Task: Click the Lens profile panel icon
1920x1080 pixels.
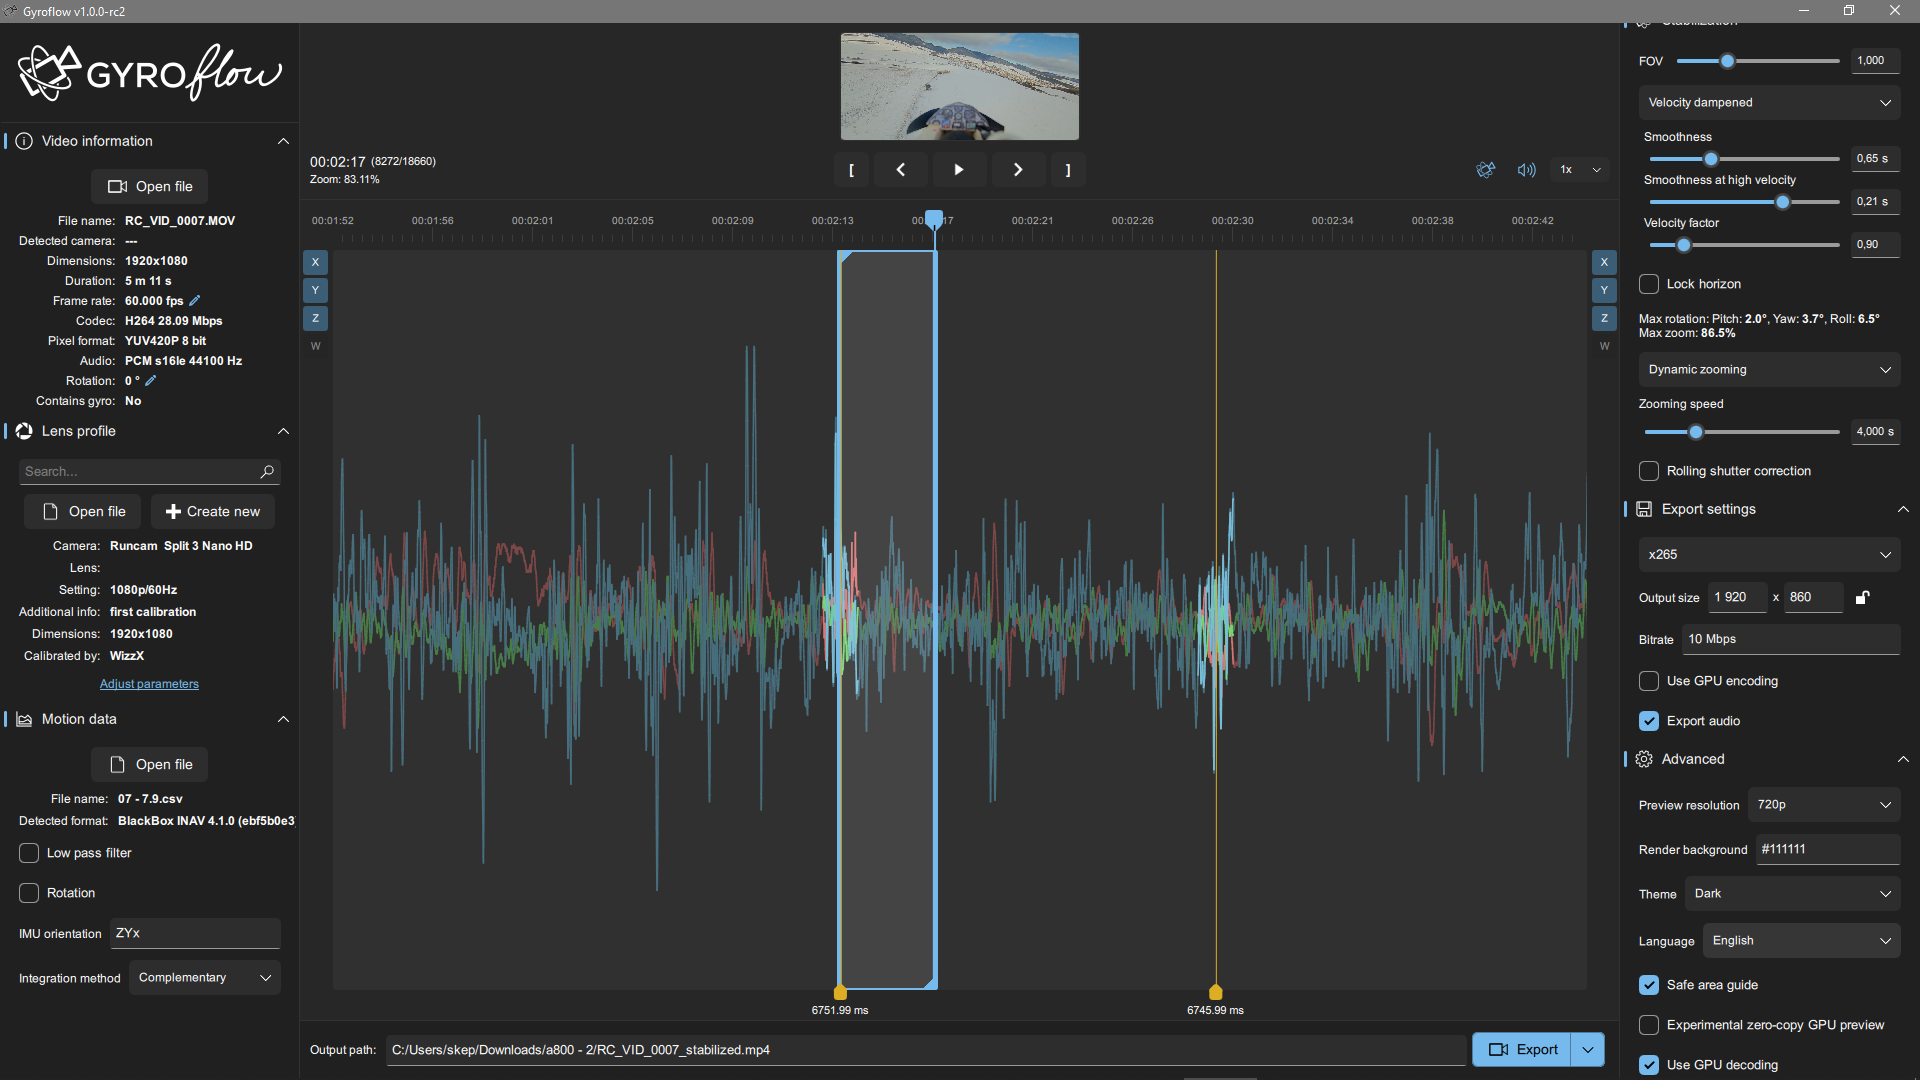Action: [23, 431]
